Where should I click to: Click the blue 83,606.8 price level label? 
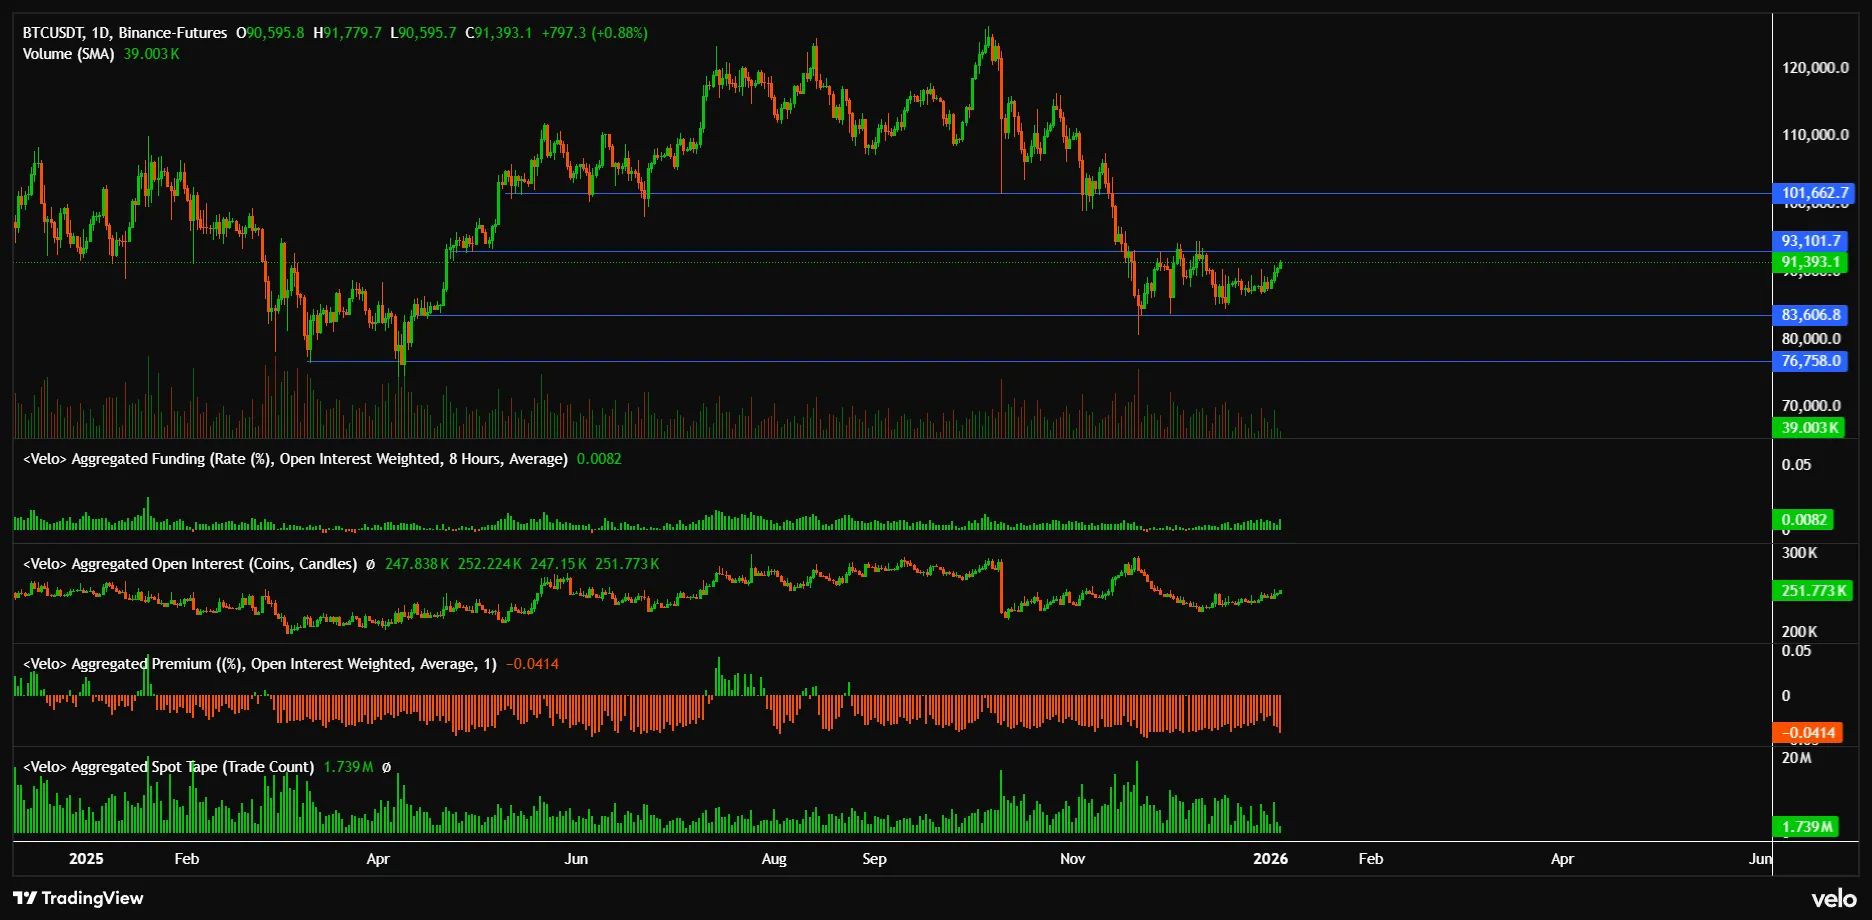(x=1810, y=315)
